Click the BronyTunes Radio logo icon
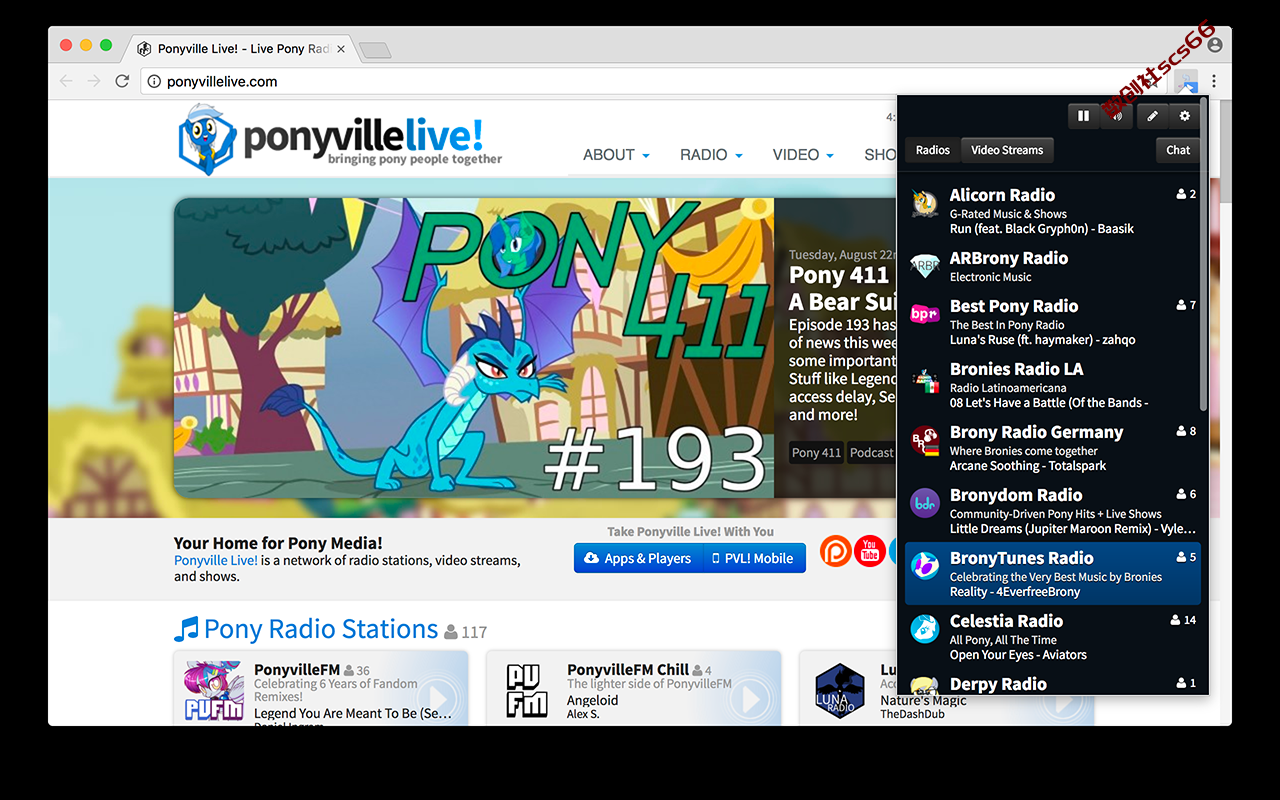1280x800 pixels. [x=925, y=566]
